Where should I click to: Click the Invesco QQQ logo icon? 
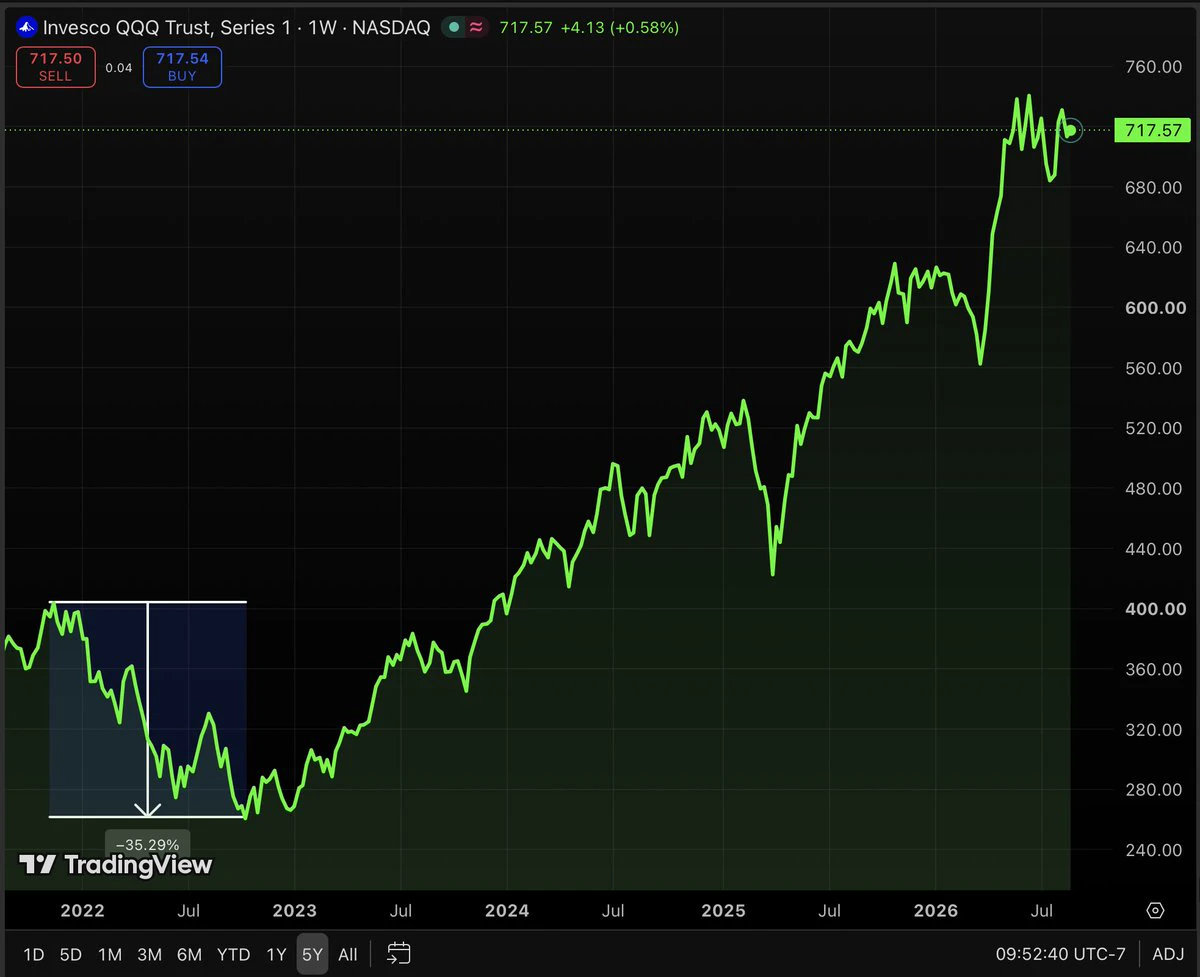(26, 28)
